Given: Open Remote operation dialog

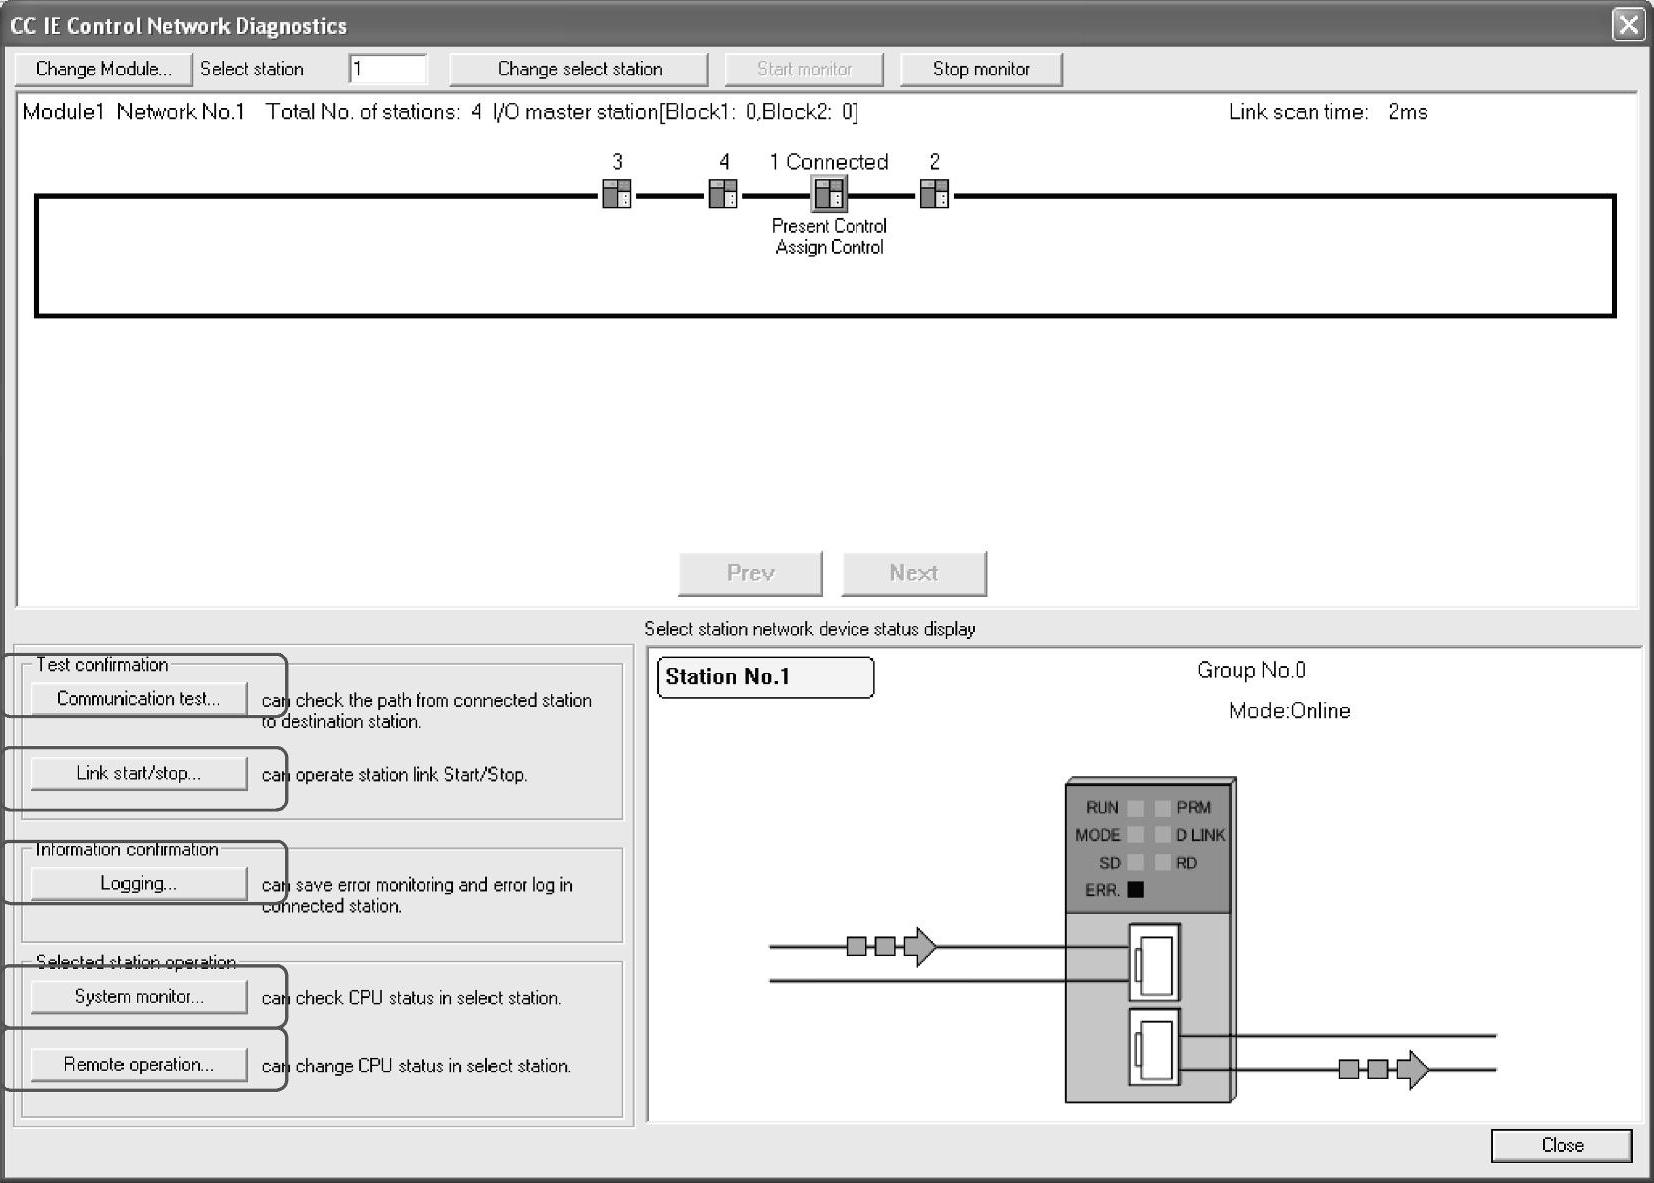Looking at the screenshot, I should coord(138,1064).
